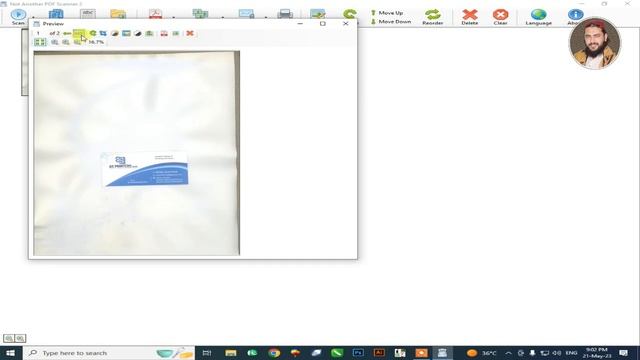Click the Save PDF icon in the main toolbar

click(155, 15)
